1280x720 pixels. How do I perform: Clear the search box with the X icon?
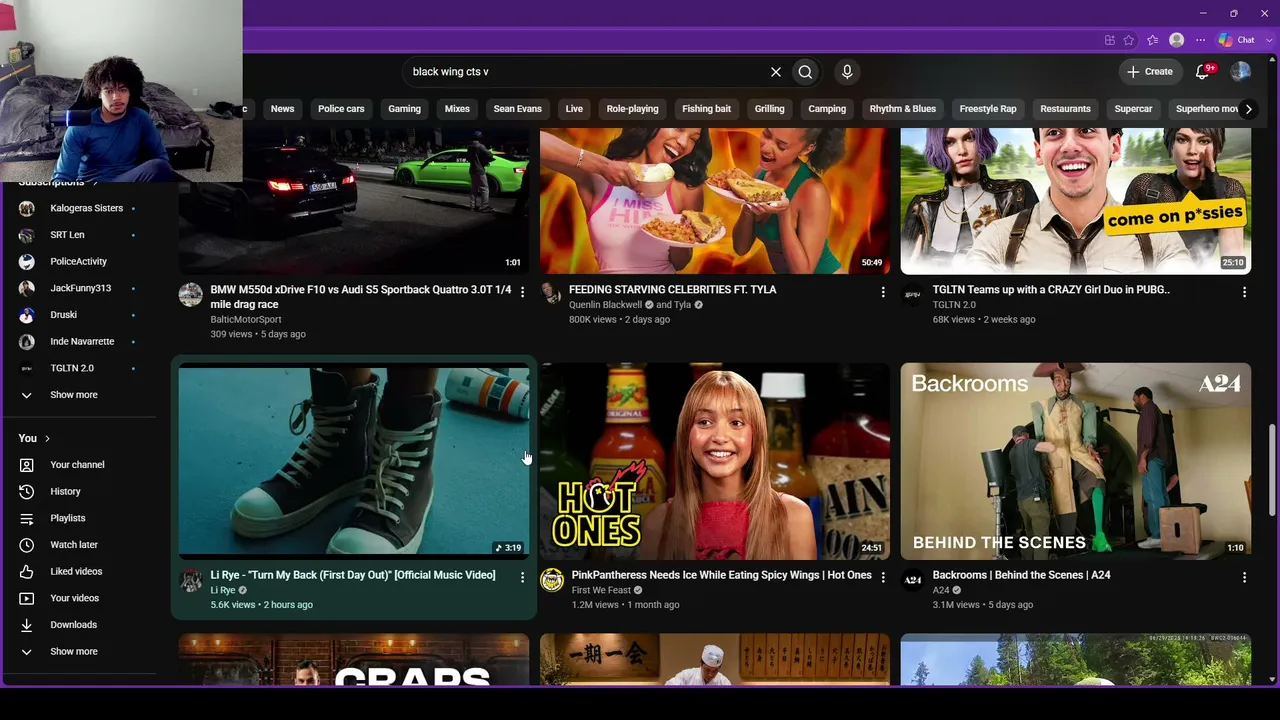tap(775, 72)
